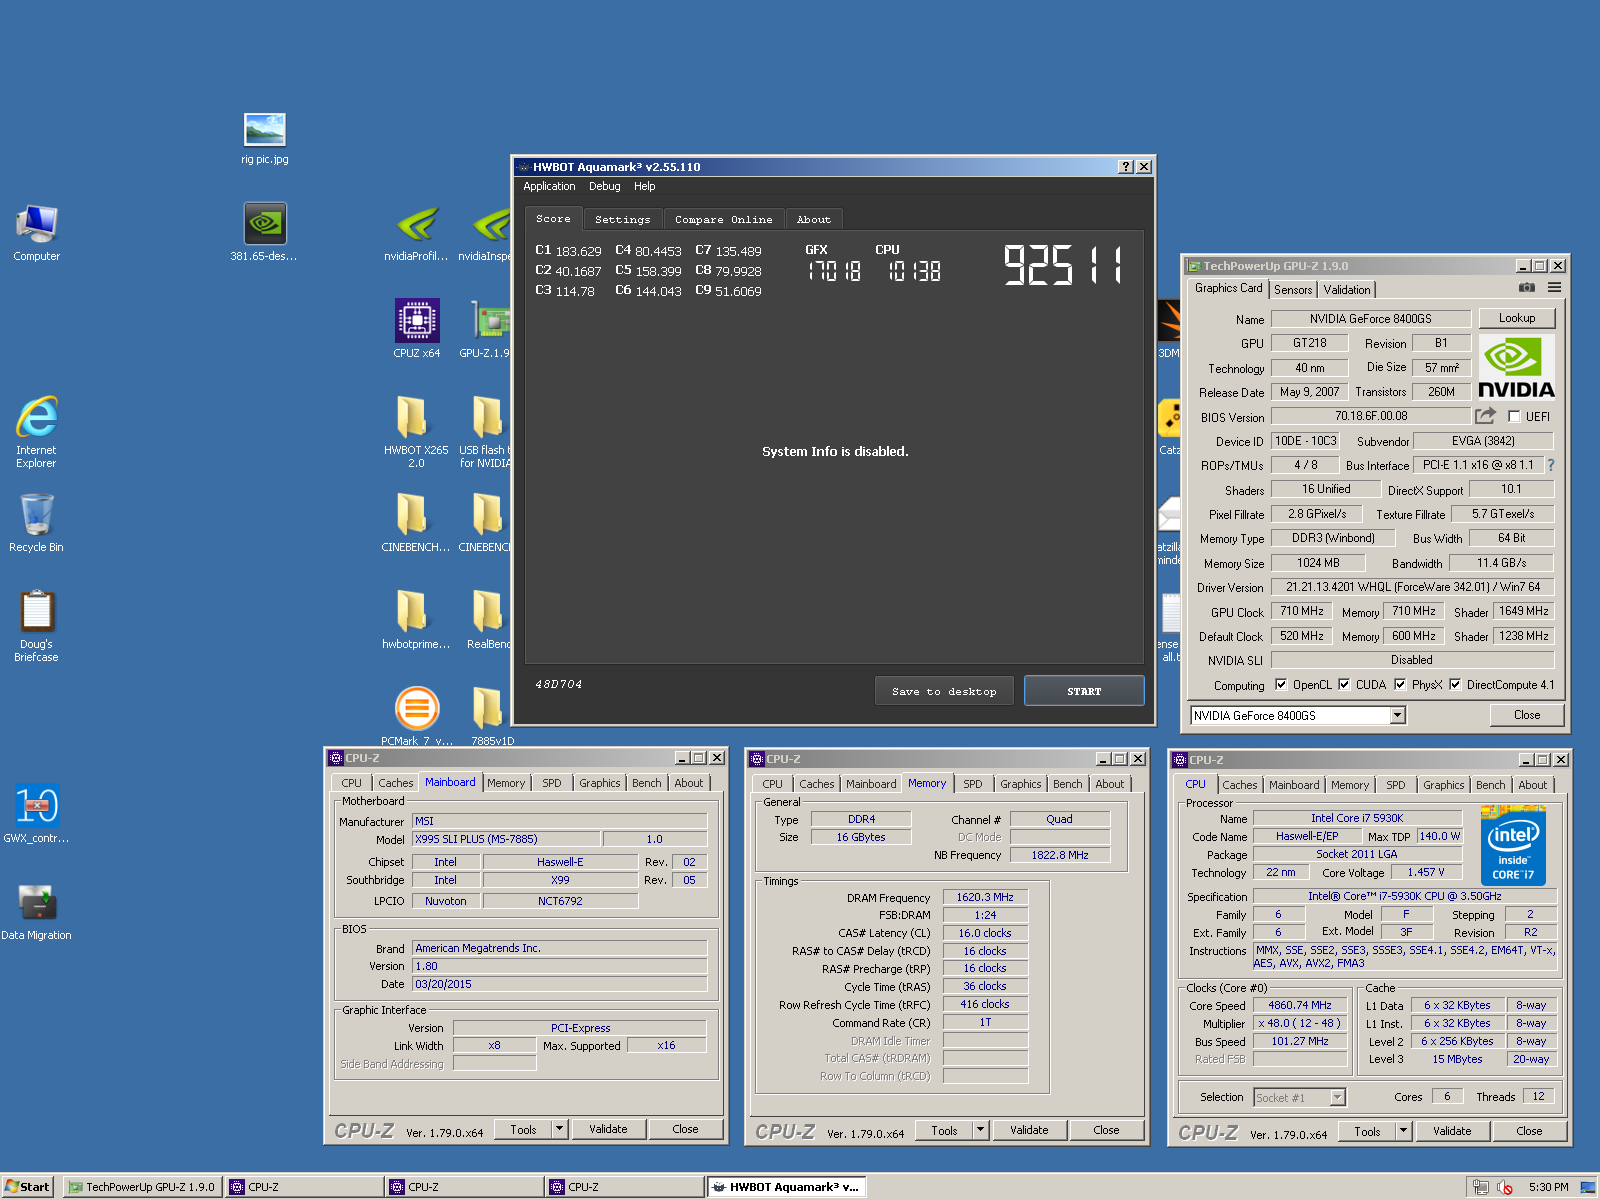This screenshot has width=1600, height=1200.
Task: Click the GPU-Z BIOS share/export icon
Action: pos(1486,415)
